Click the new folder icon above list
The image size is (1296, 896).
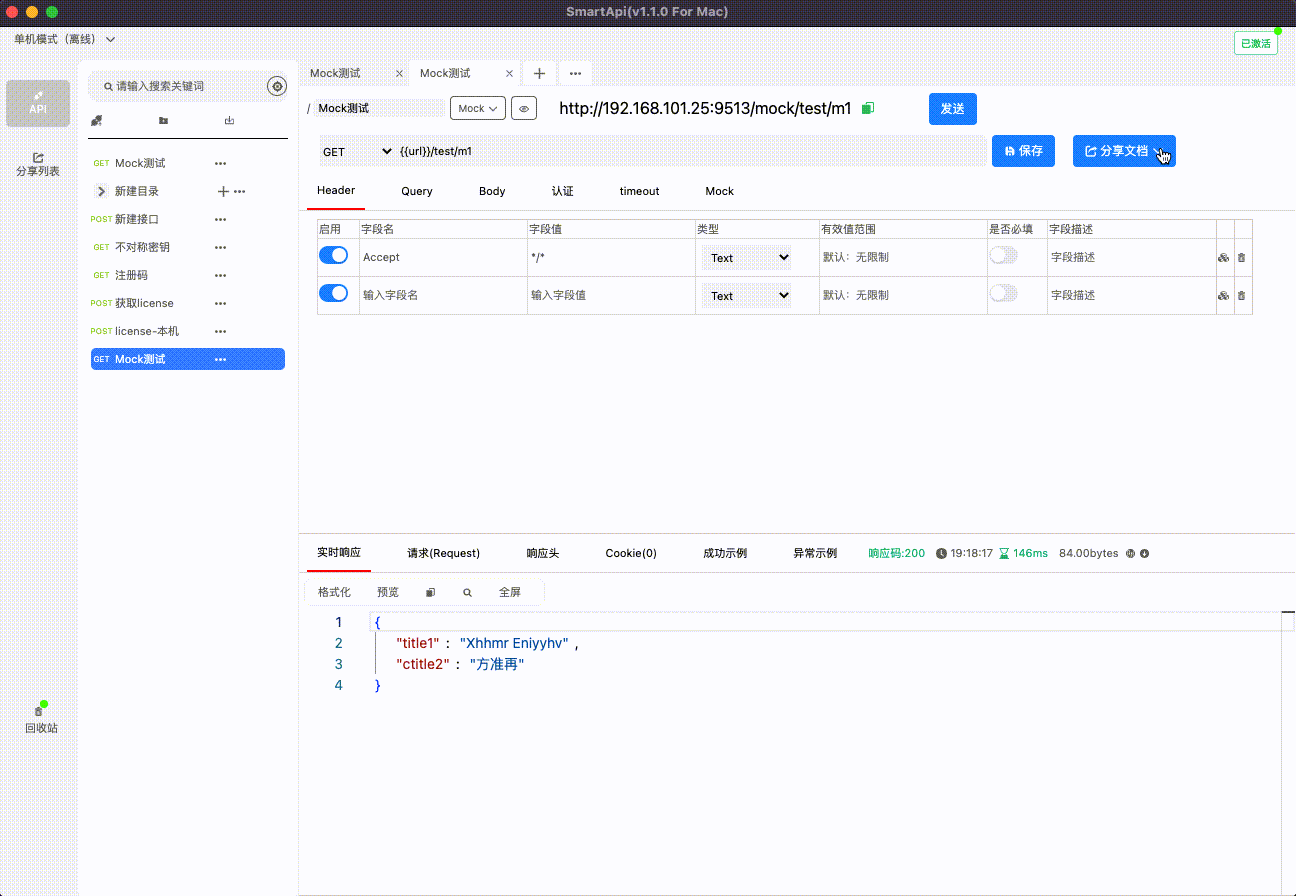[x=163, y=121]
